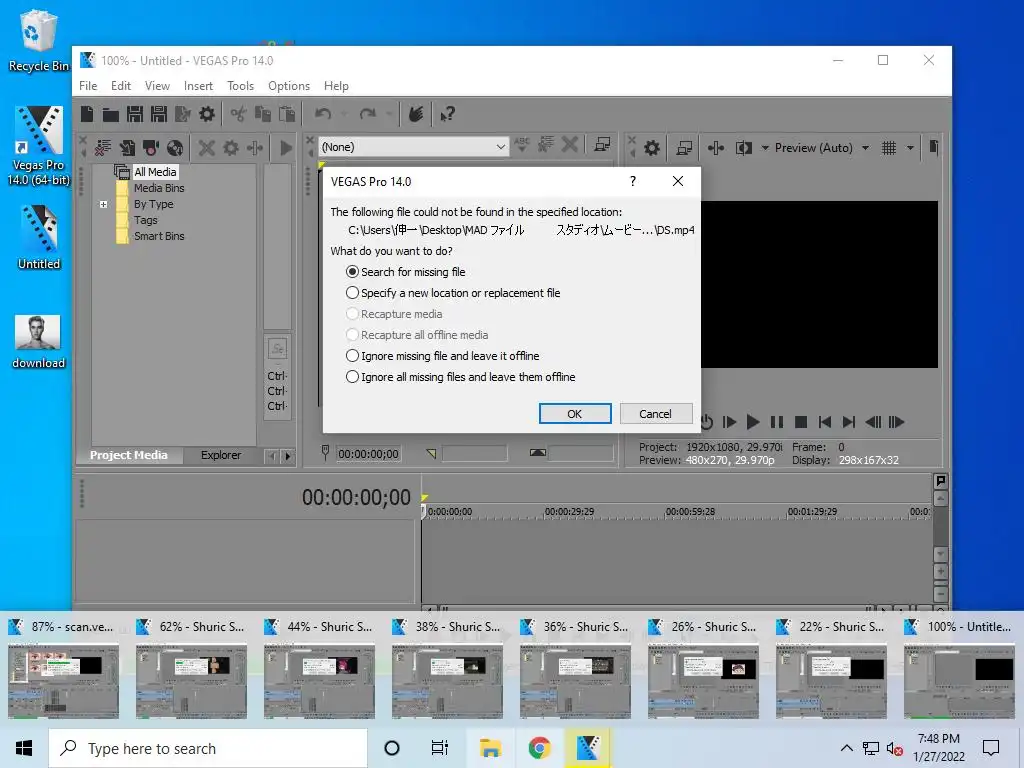Open the Overlays grid dropdown arrow
This screenshot has width=1024, height=768.
click(910, 148)
